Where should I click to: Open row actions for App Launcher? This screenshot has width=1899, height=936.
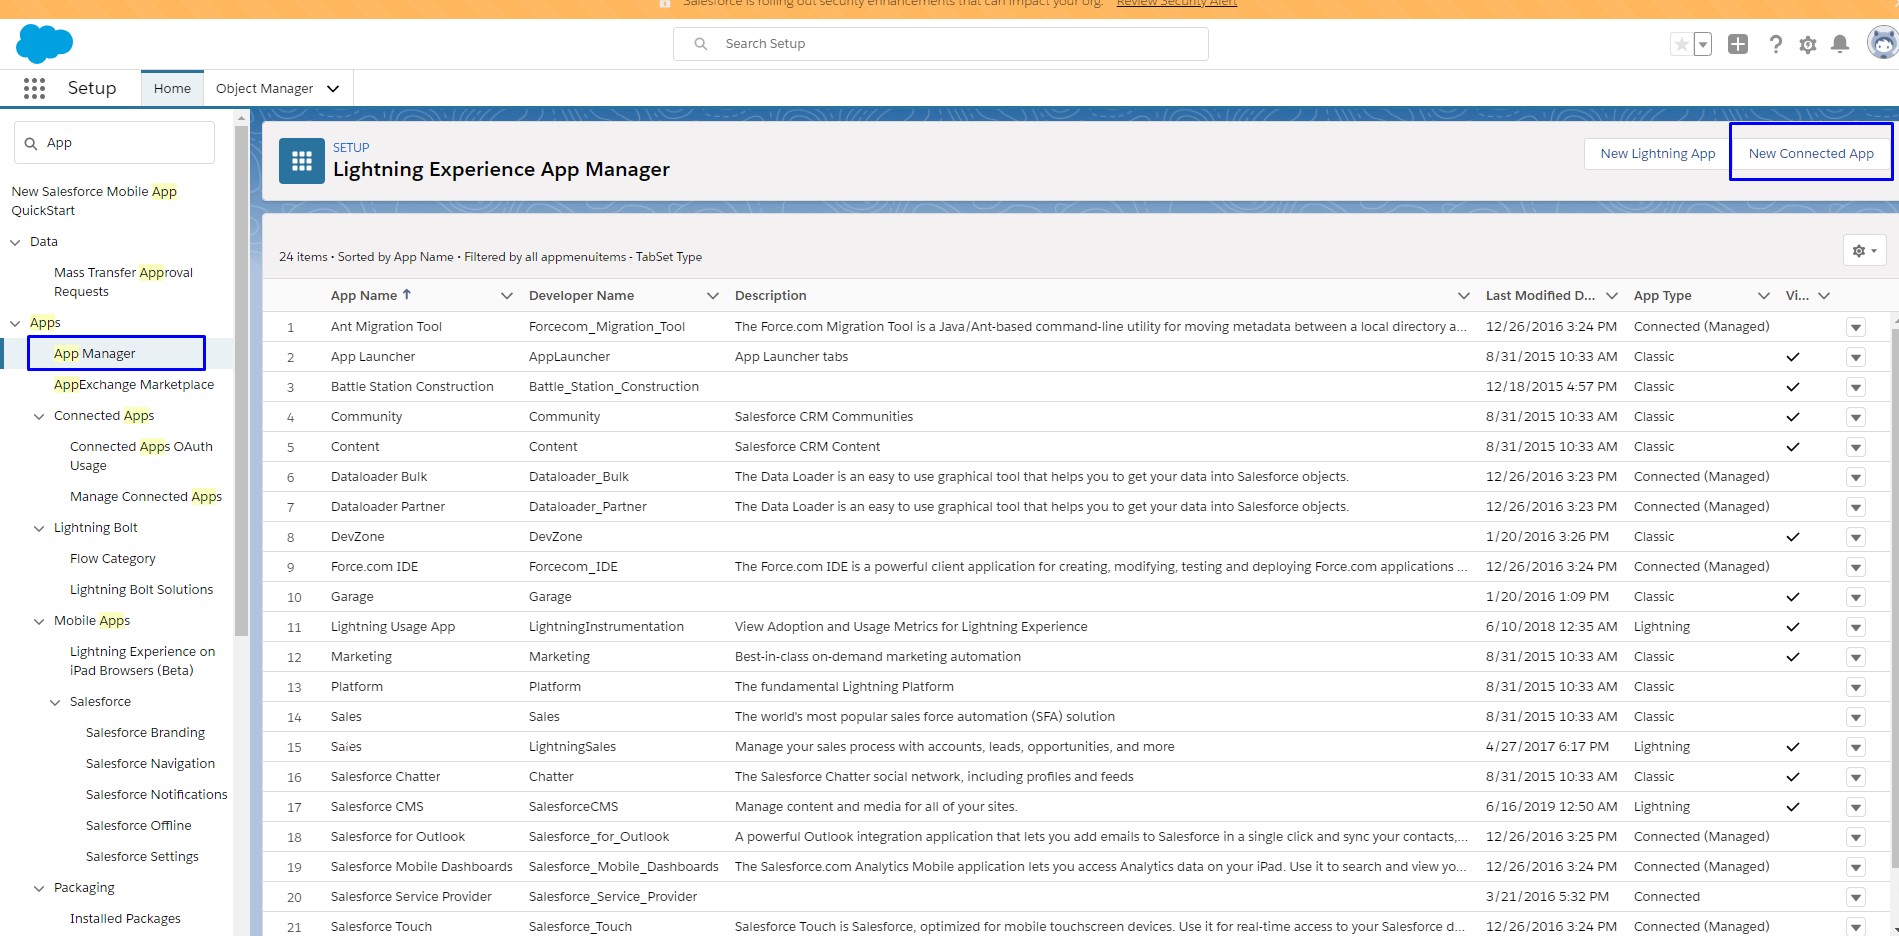(1856, 357)
